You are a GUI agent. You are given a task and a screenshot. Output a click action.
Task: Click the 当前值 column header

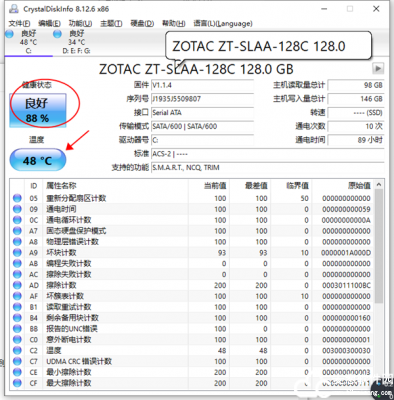click(x=209, y=186)
